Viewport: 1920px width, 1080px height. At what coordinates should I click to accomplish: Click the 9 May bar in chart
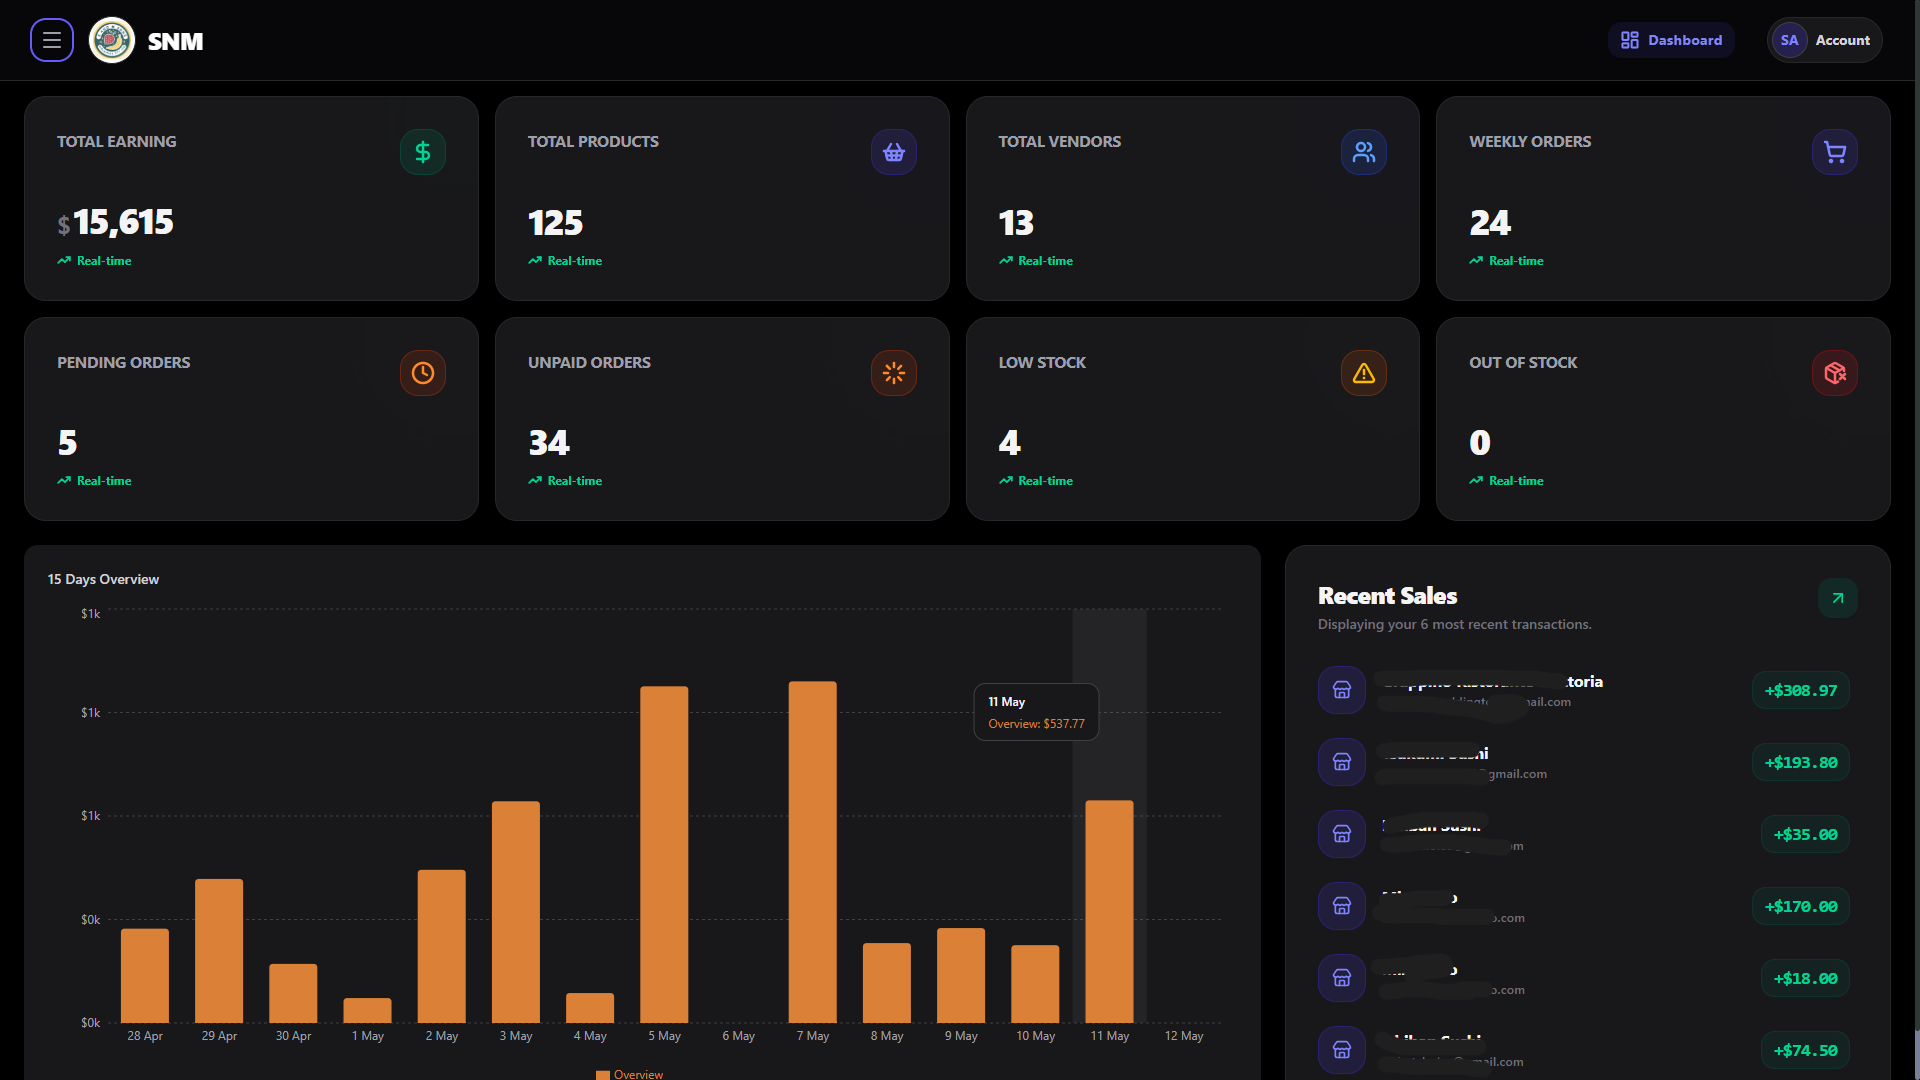tap(961, 975)
